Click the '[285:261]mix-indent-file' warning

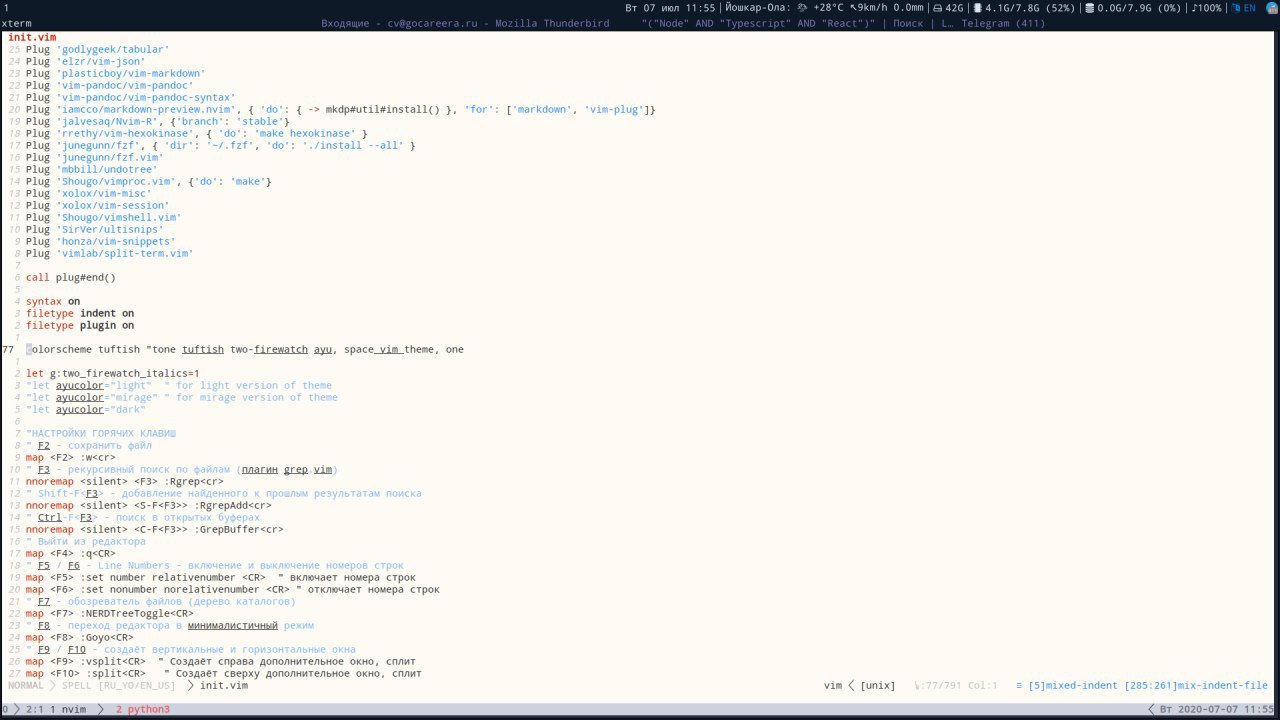(x=1196, y=685)
